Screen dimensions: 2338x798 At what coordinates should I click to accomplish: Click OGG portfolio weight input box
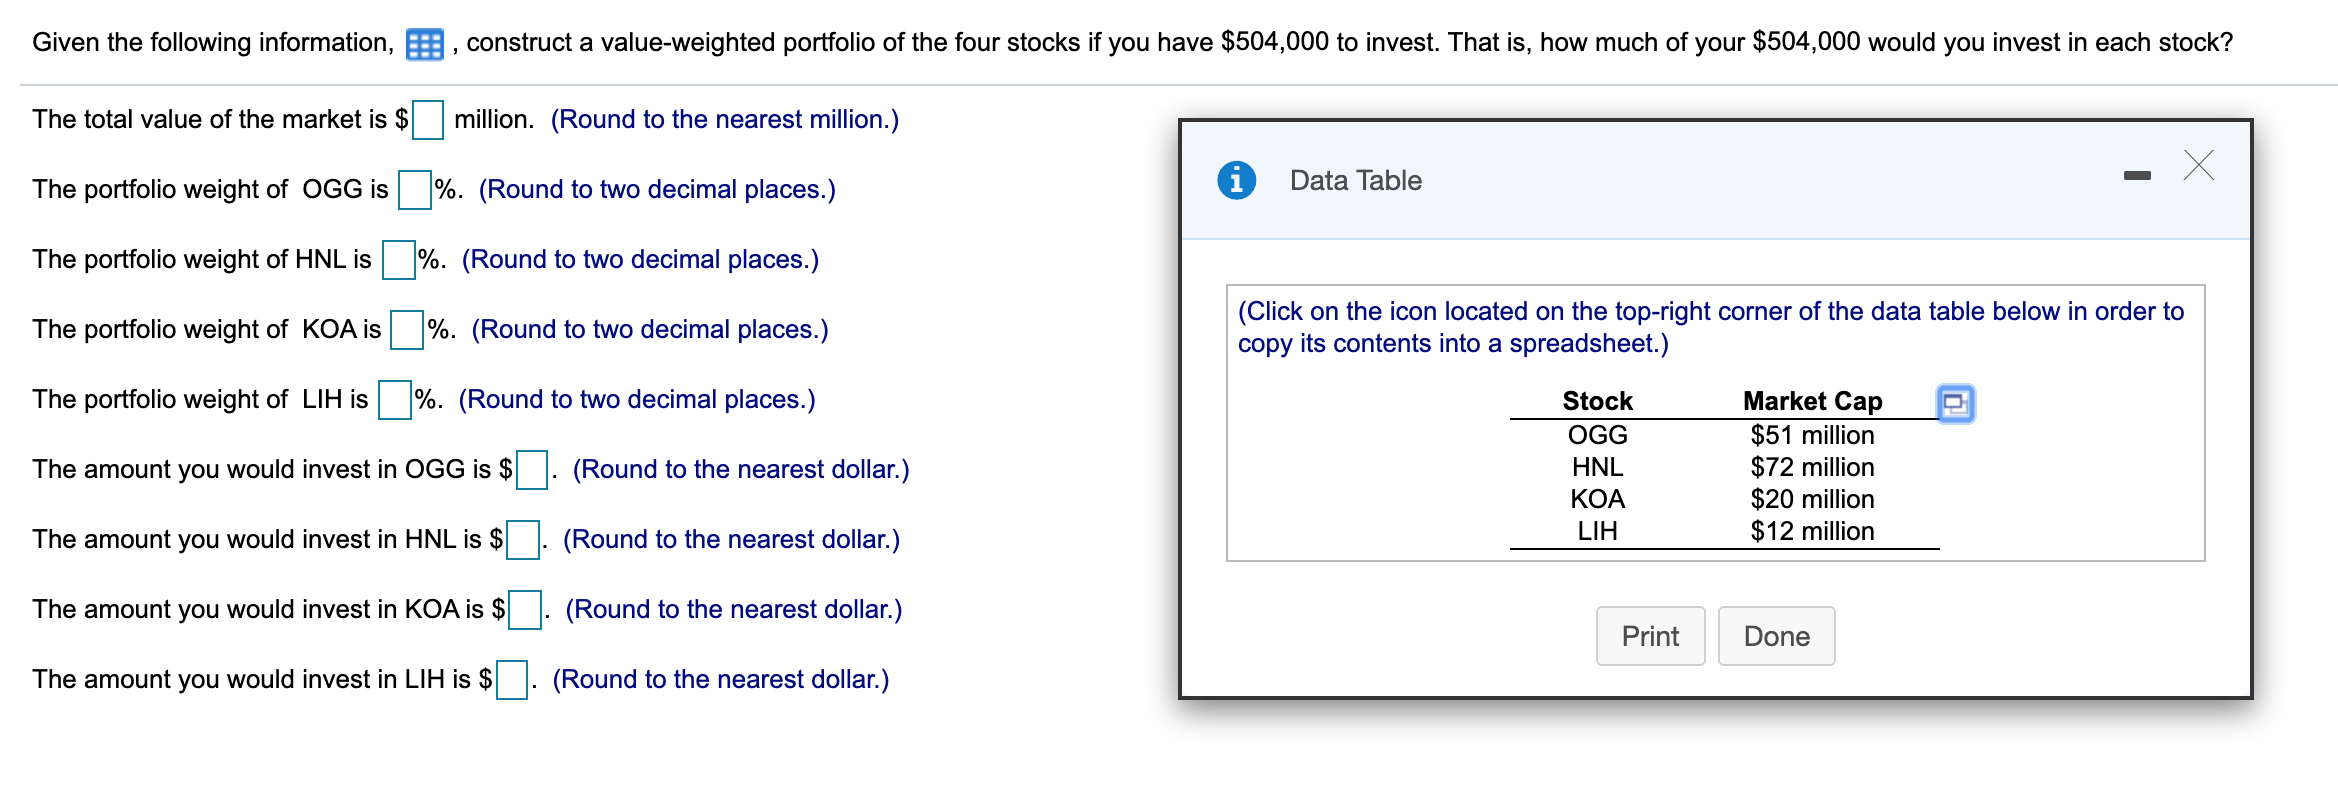414,190
